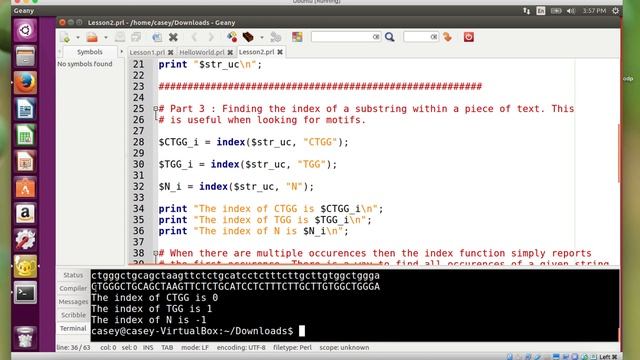Open the build options dropdown arrow
Screen dimensions: 640x360
(262, 37)
